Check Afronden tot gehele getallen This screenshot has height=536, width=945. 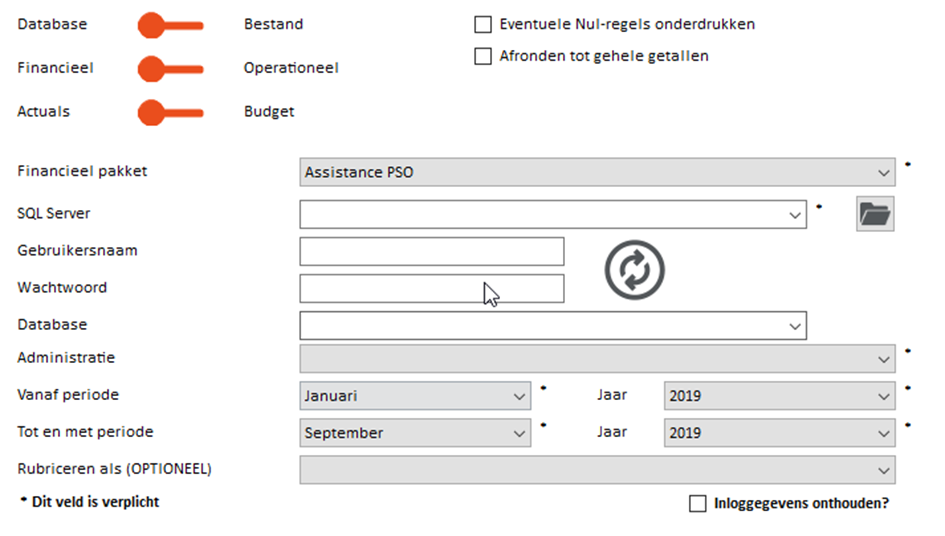[x=483, y=56]
